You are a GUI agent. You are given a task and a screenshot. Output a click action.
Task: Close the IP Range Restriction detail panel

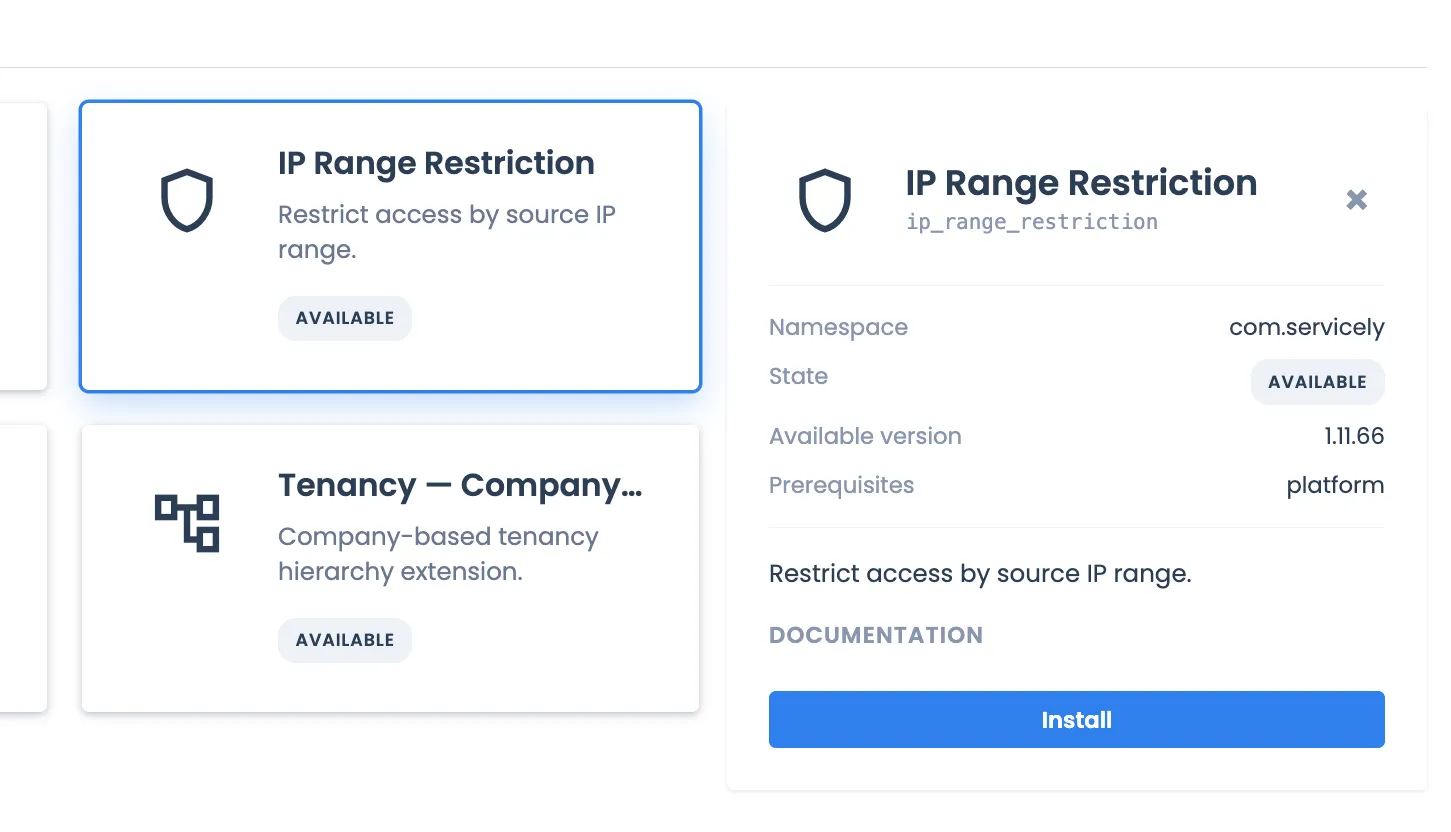pyautogui.click(x=1356, y=200)
